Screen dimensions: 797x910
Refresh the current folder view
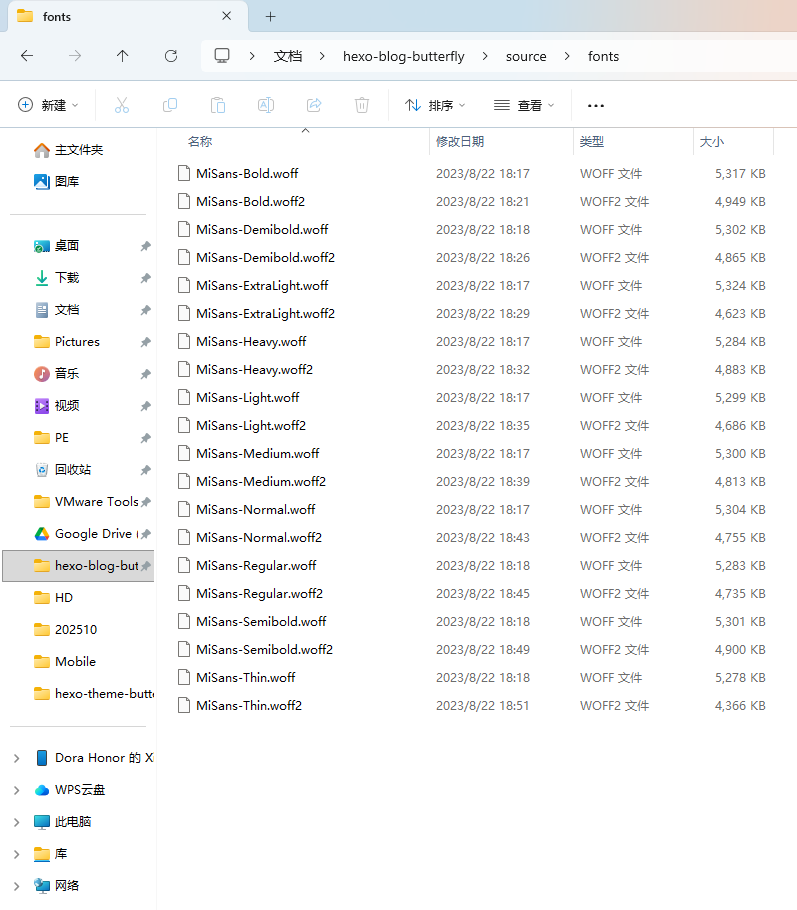click(171, 56)
